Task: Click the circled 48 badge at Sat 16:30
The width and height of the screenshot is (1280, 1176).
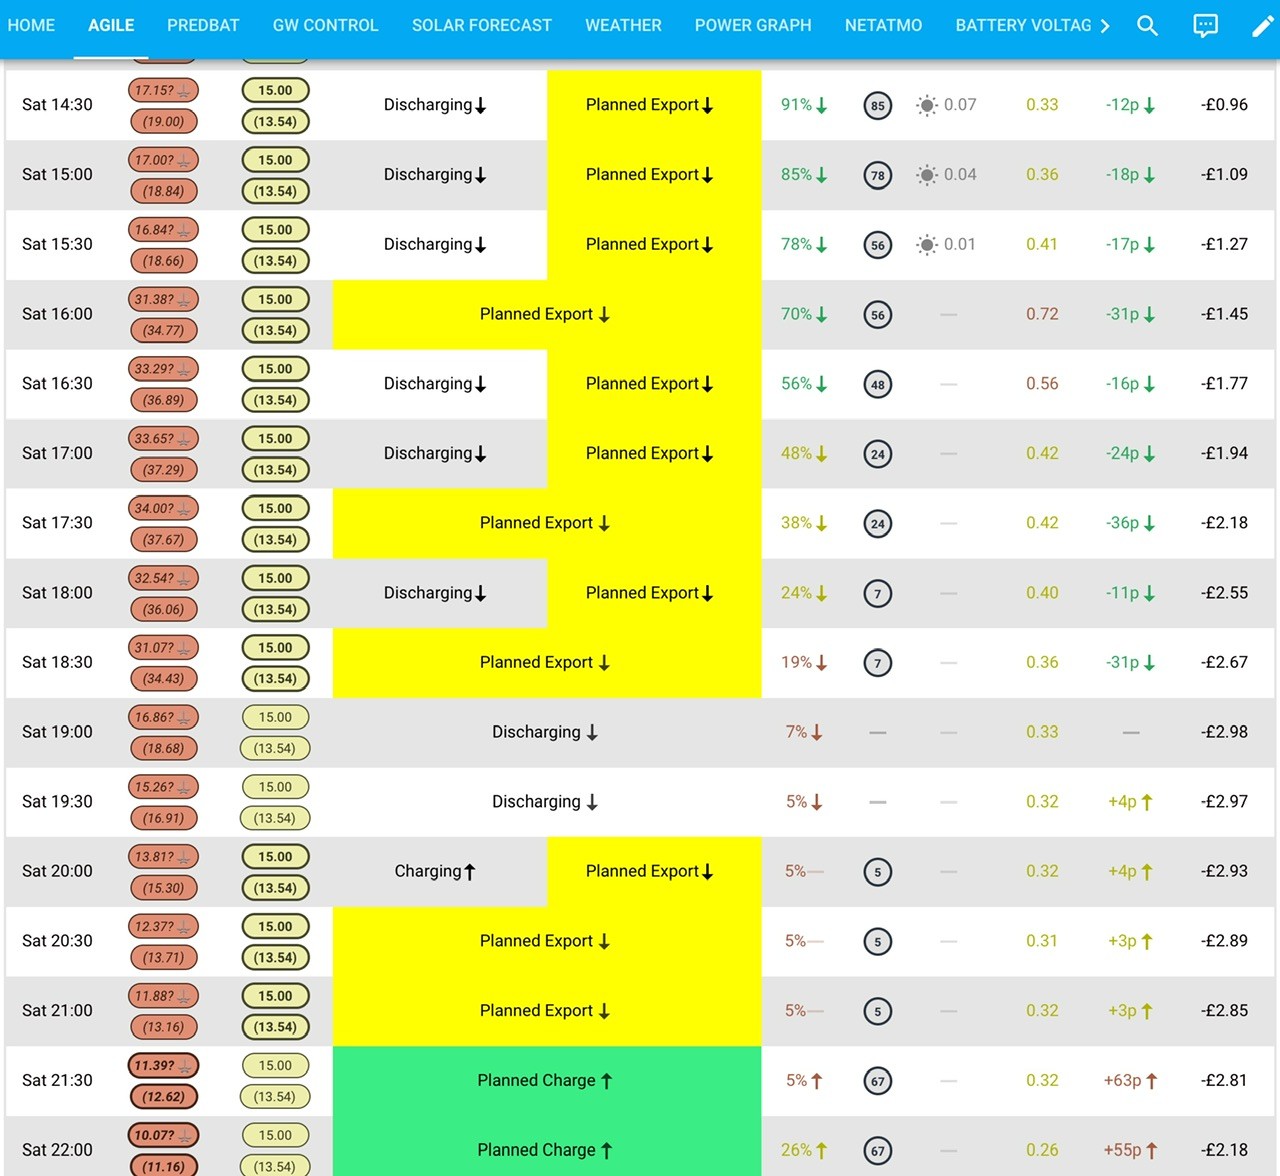Action: coord(877,384)
